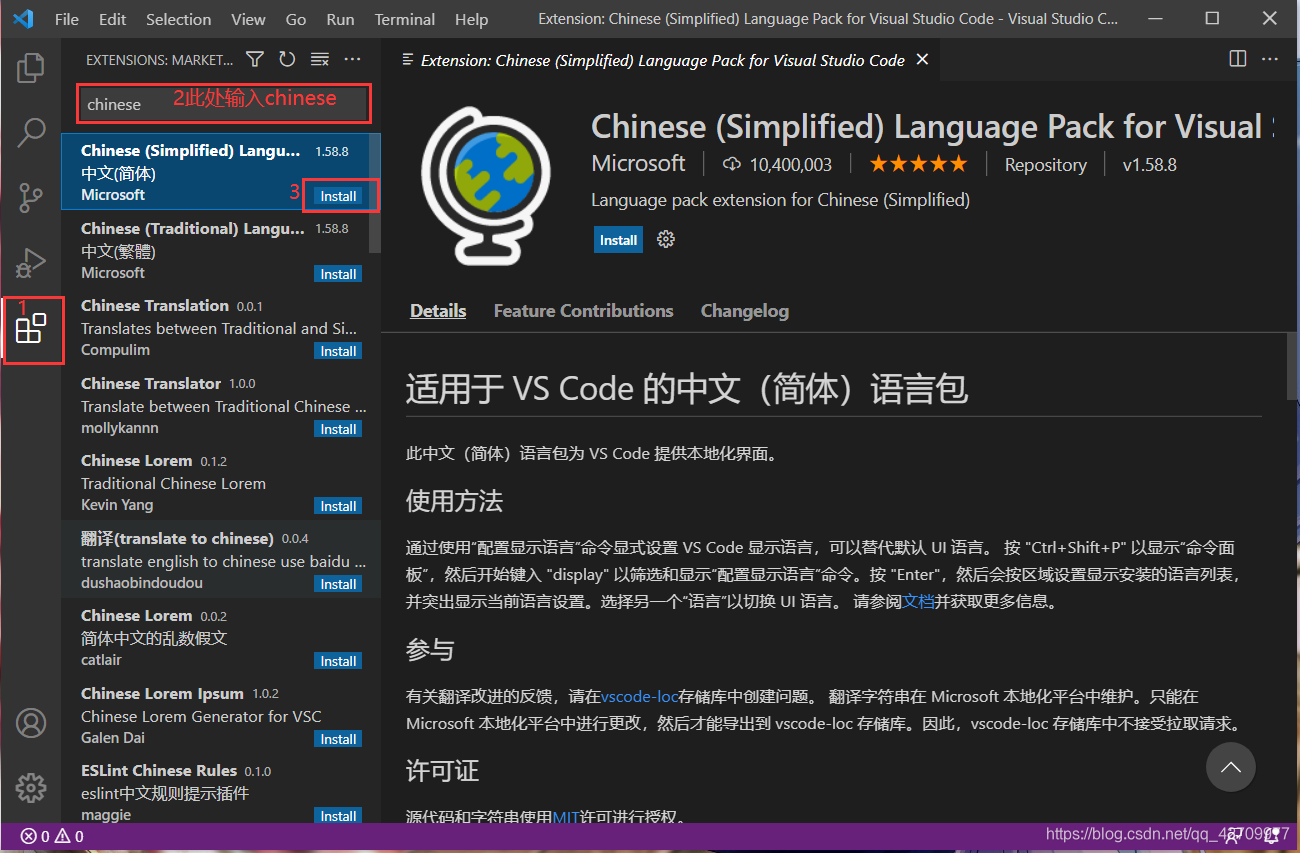Open the Selection menu
Viewport: 1300px width, 853px height.
tap(178, 19)
